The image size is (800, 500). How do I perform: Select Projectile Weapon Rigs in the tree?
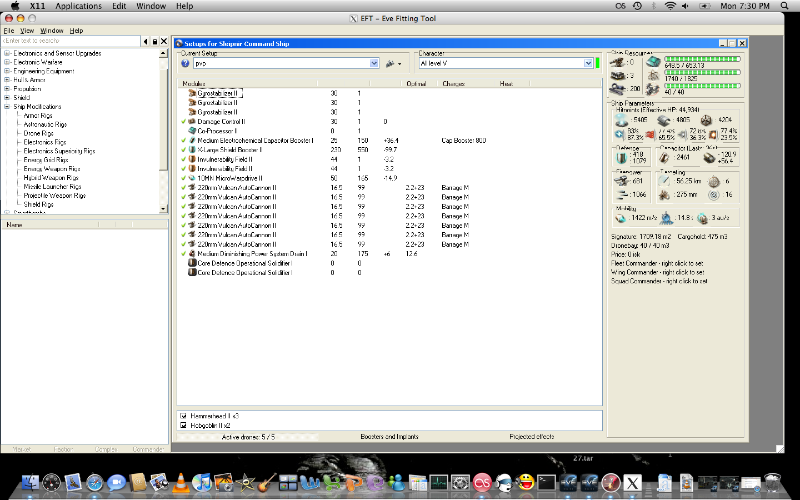point(55,195)
